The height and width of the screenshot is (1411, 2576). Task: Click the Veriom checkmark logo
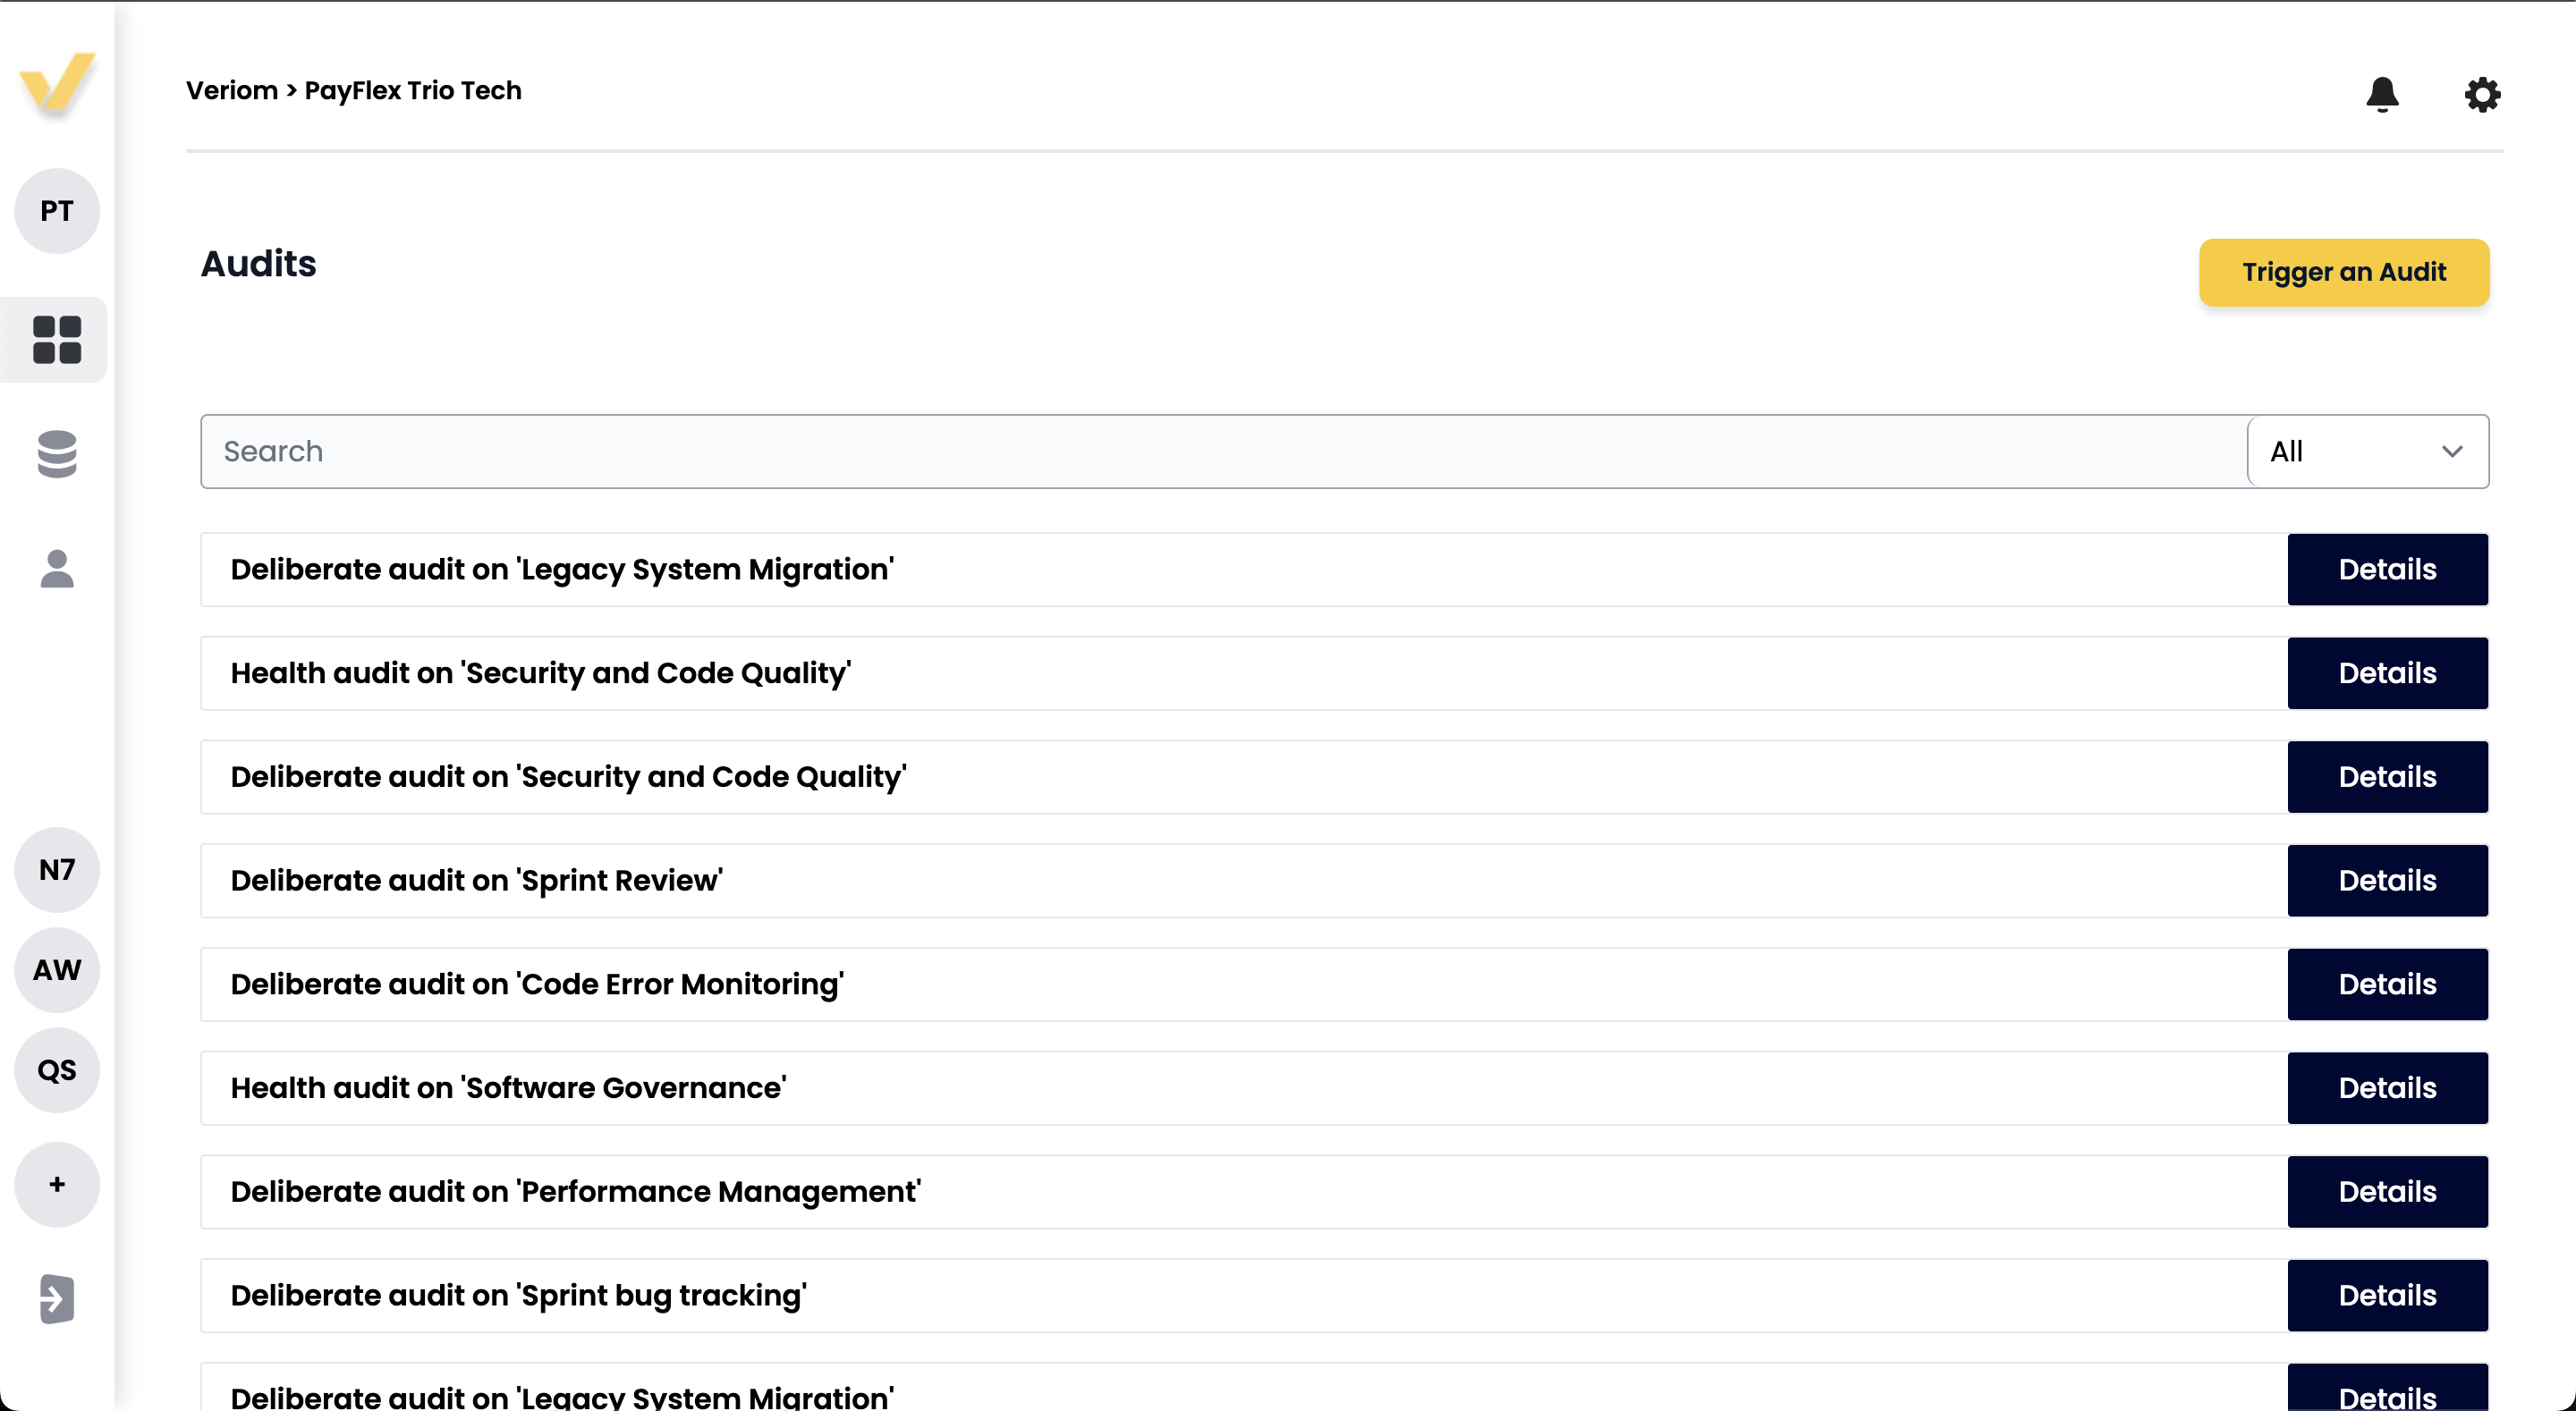[57, 82]
